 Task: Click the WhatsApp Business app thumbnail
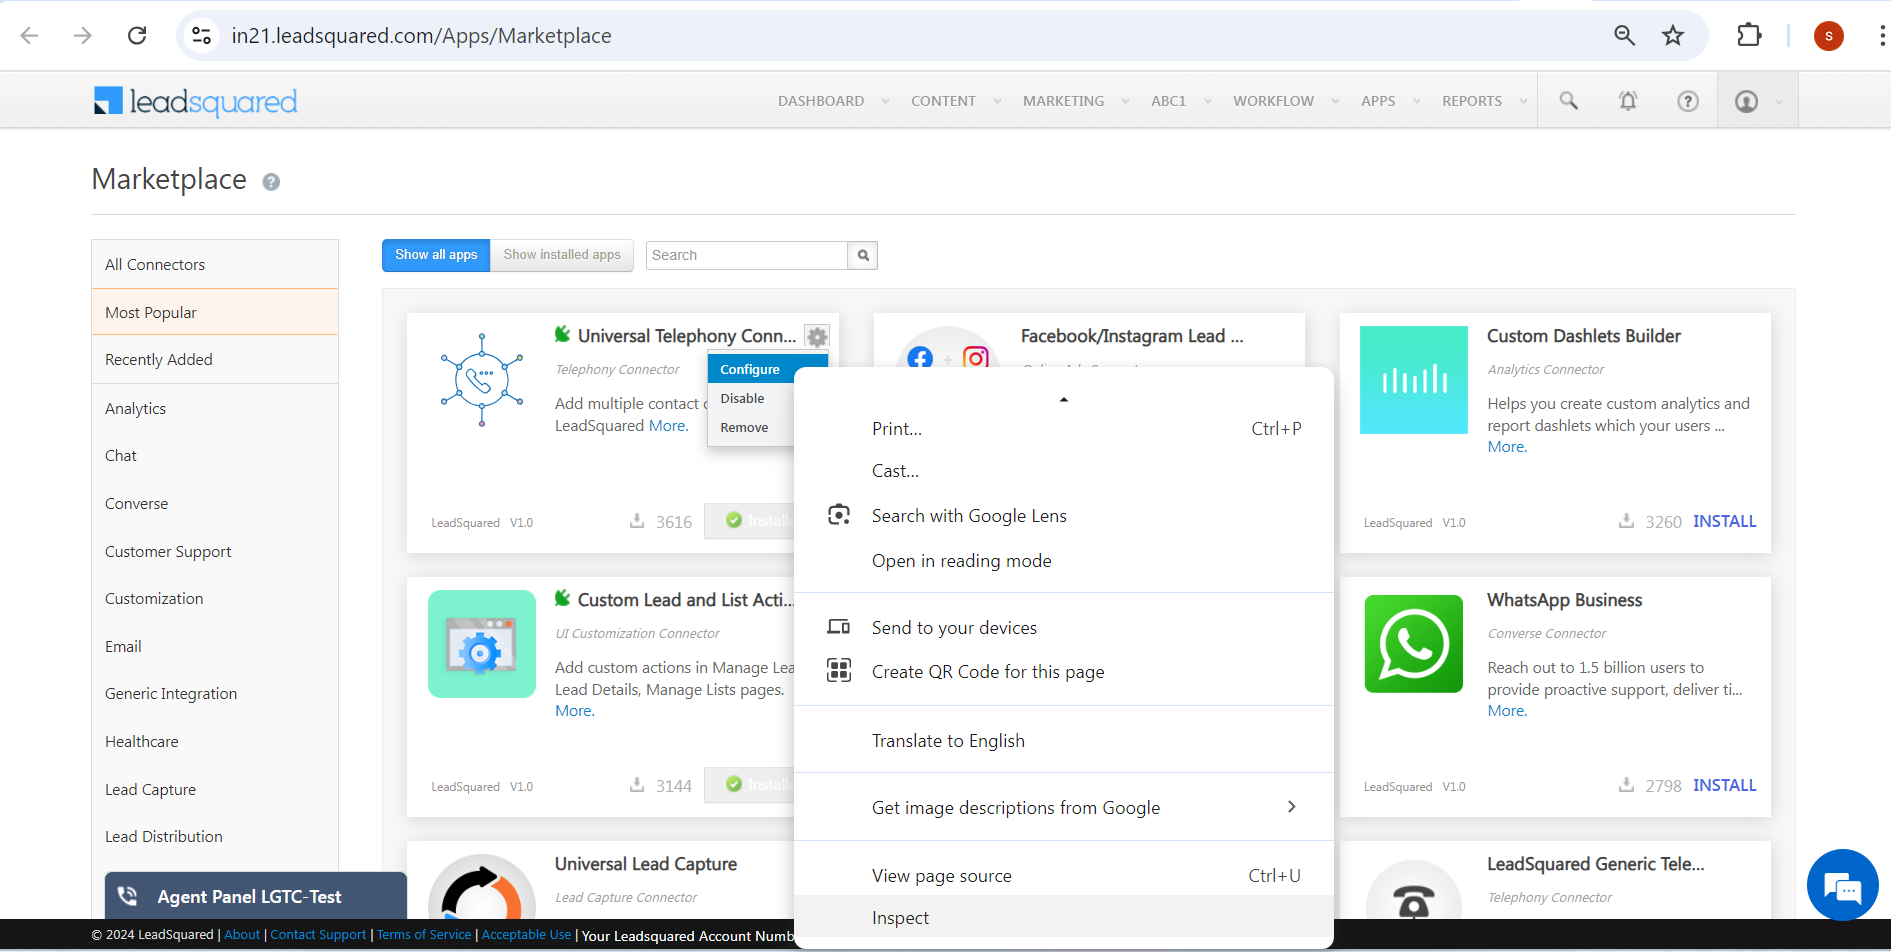pyautogui.click(x=1413, y=644)
